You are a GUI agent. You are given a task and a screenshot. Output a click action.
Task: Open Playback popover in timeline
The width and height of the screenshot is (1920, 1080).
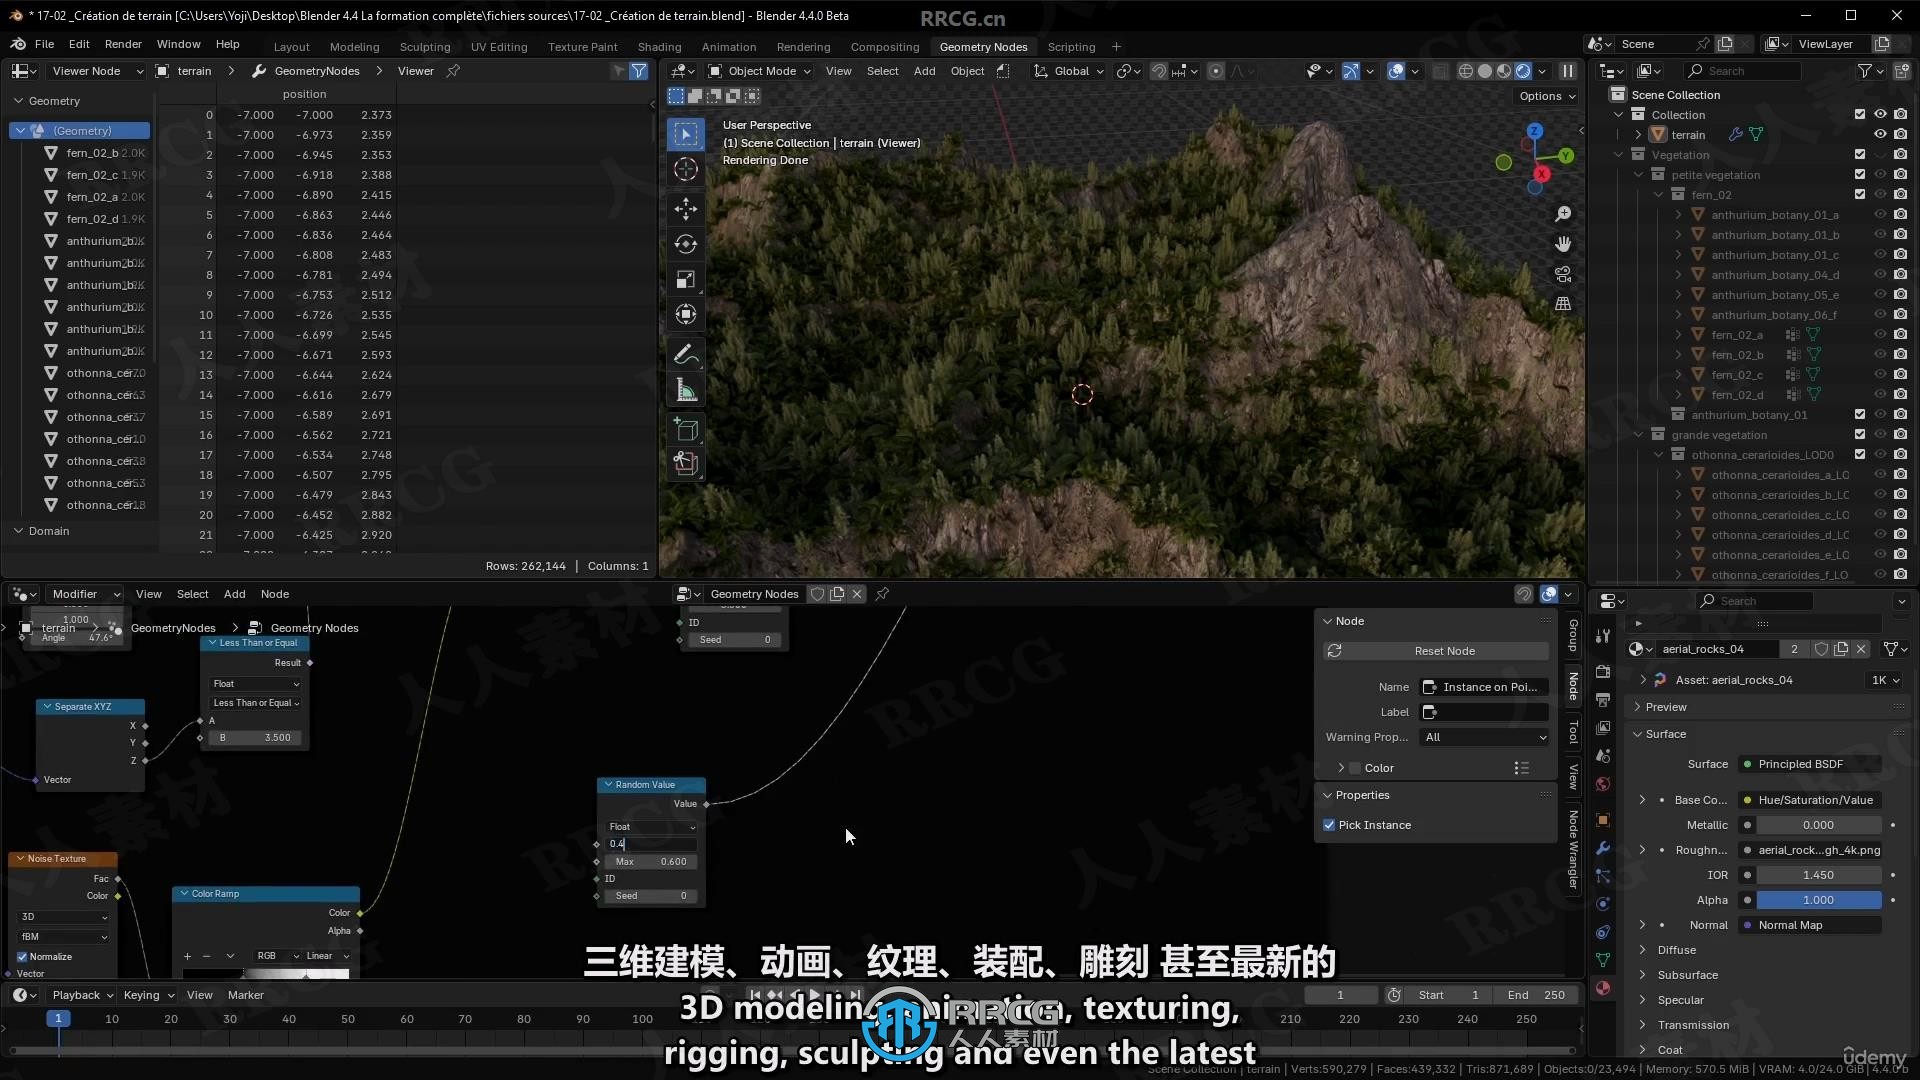[x=82, y=995]
